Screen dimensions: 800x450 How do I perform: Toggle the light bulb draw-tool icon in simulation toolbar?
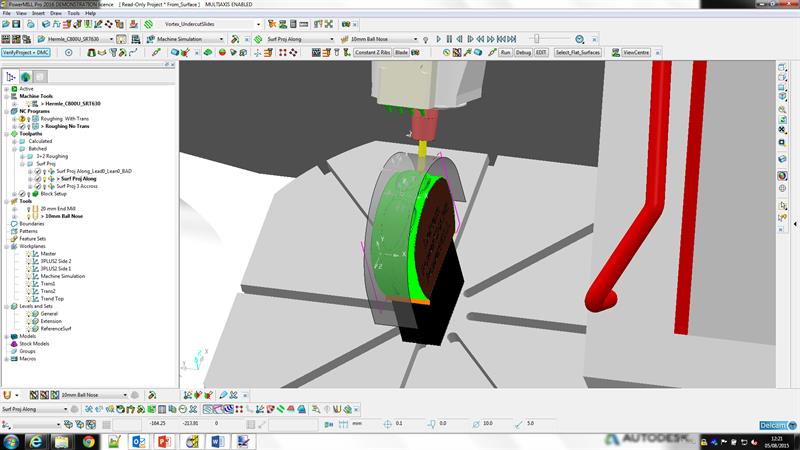(x=426, y=39)
